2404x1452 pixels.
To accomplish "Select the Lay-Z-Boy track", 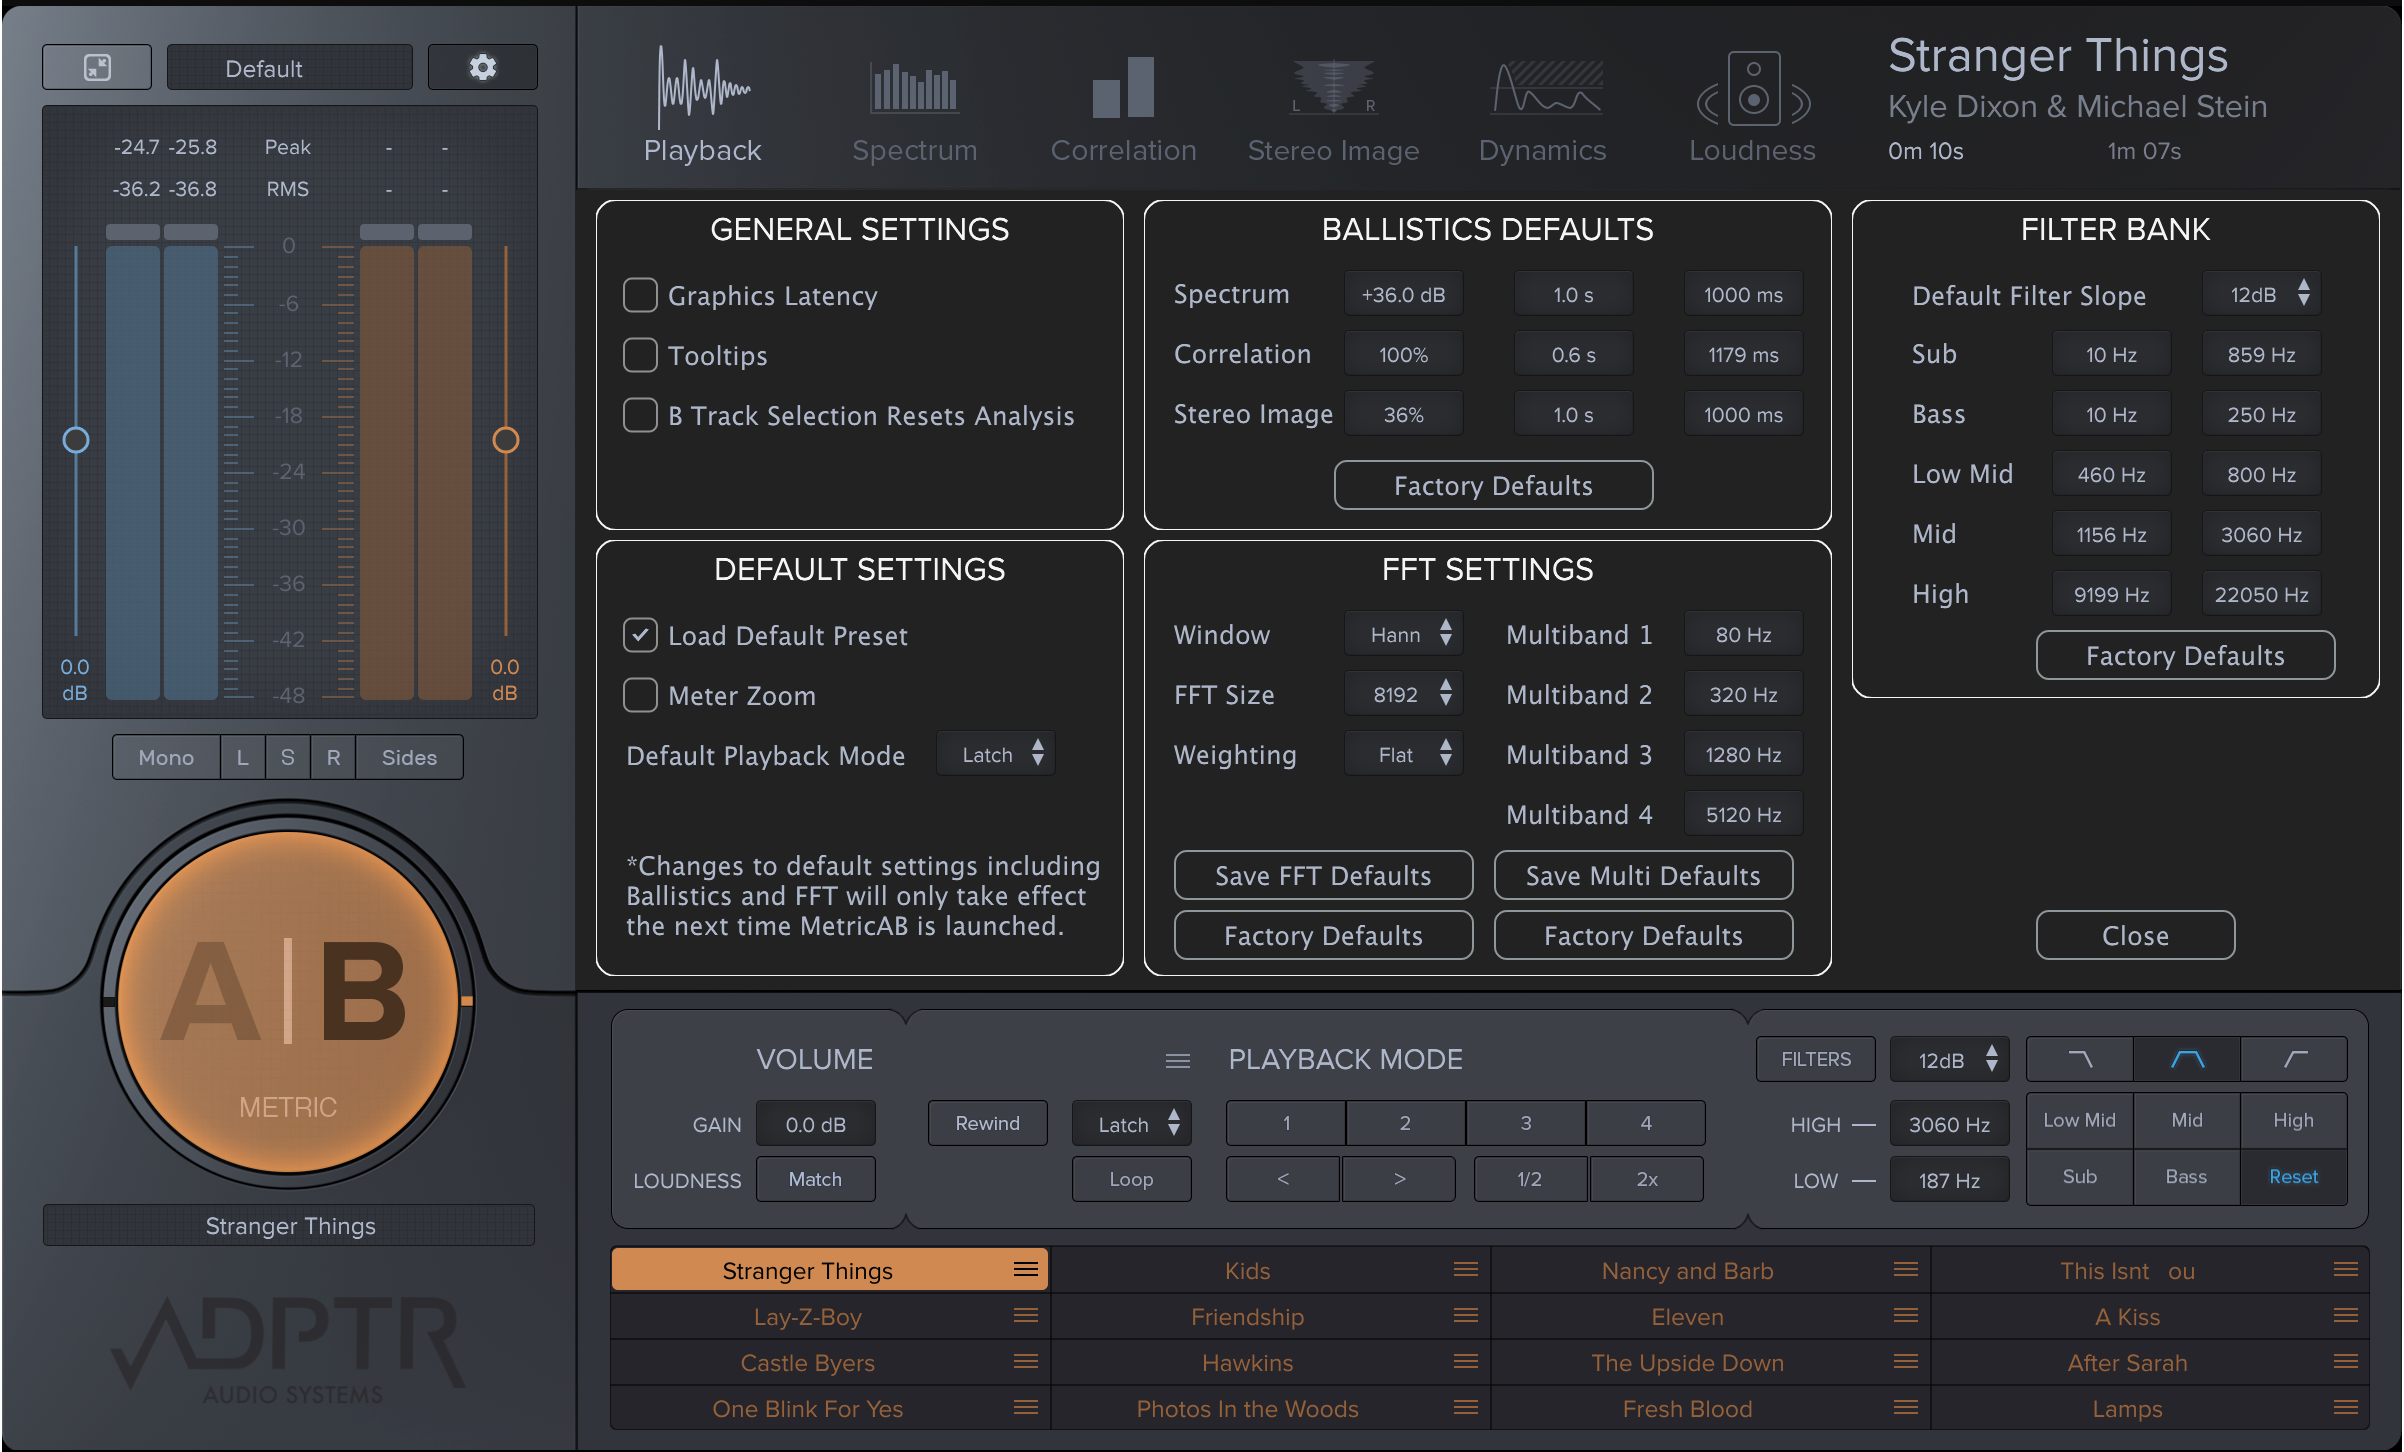I will point(808,1316).
